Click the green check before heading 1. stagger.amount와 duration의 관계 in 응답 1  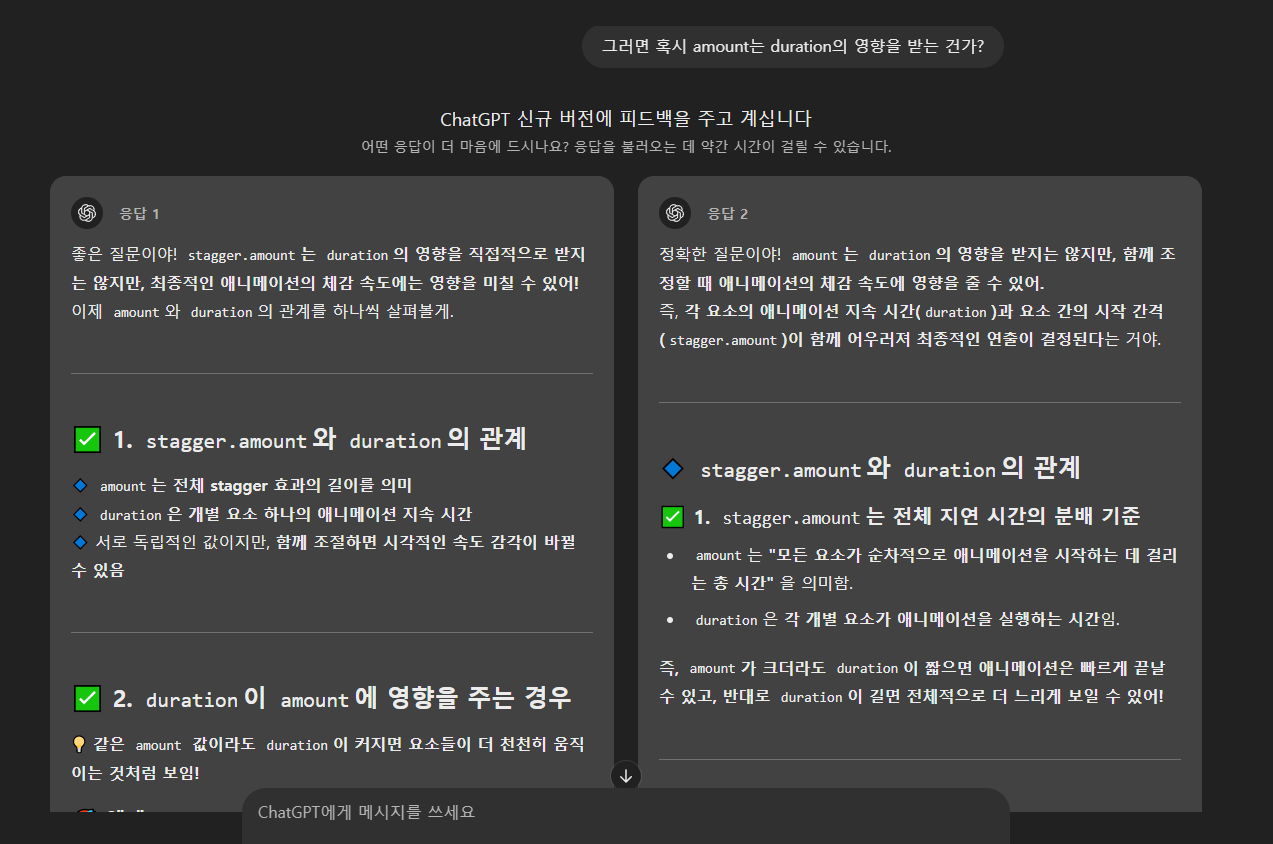(x=87, y=440)
